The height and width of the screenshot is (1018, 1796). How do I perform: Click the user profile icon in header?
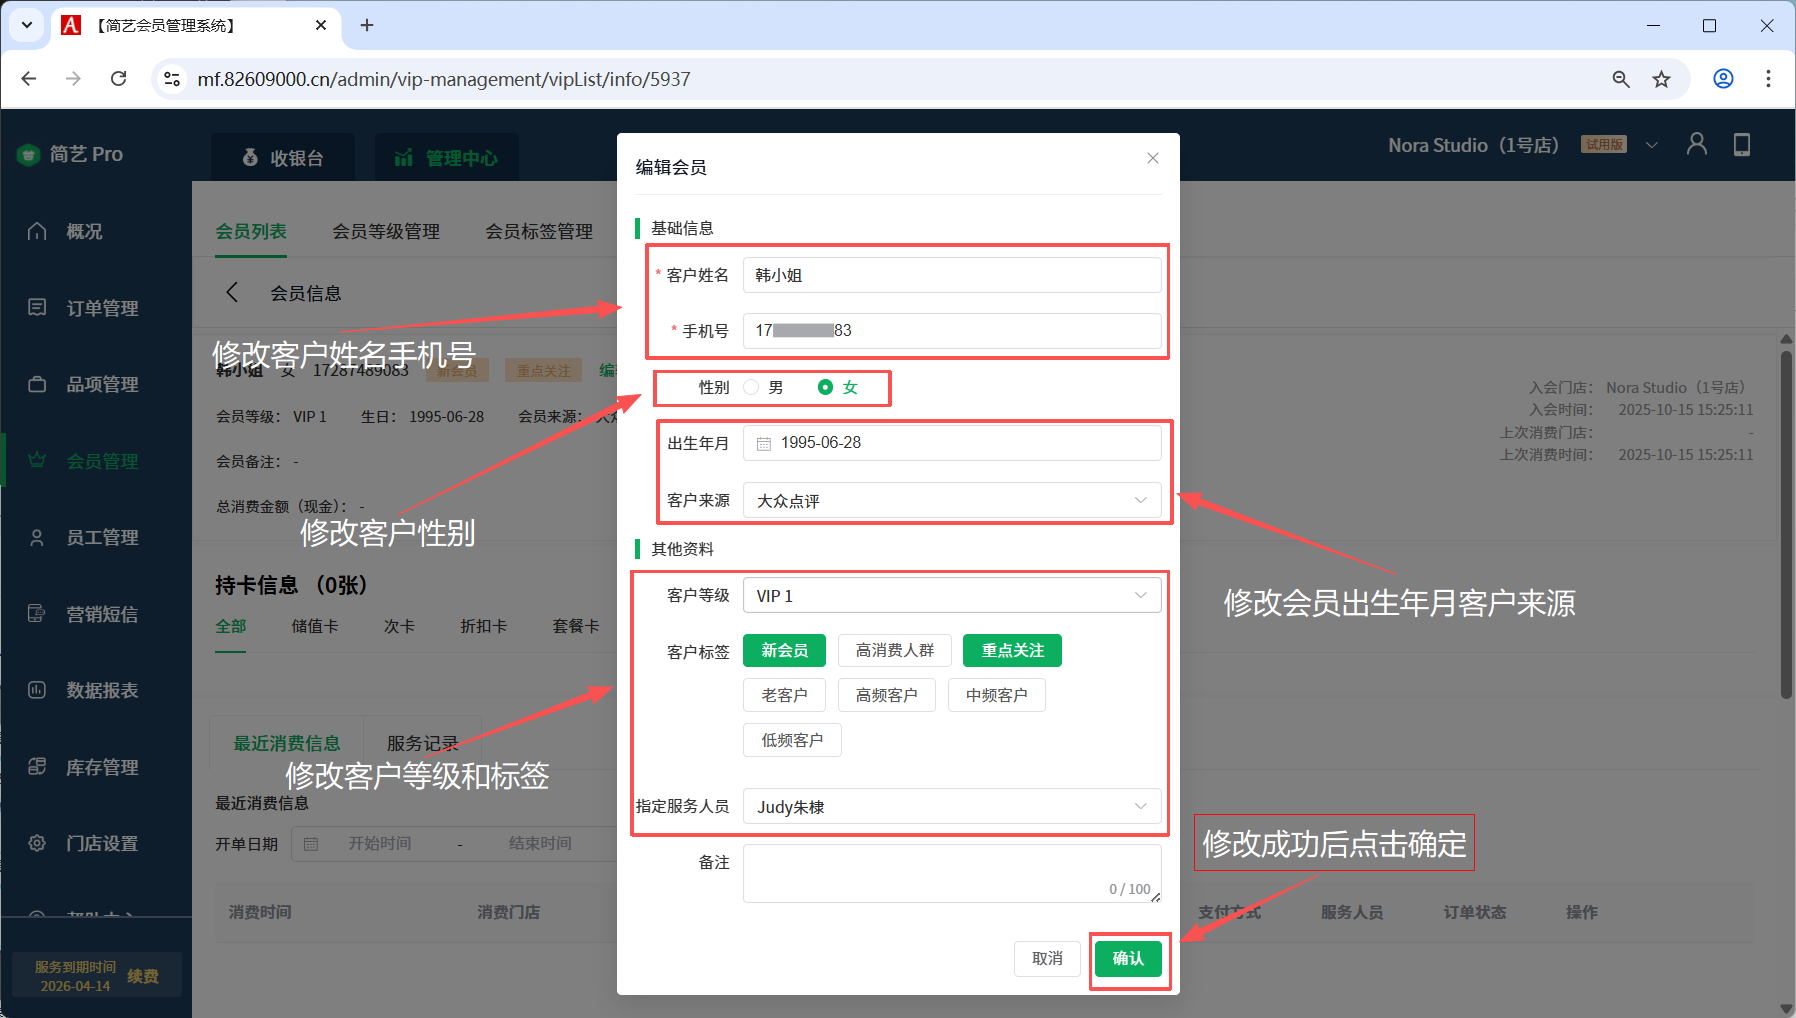1696,145
